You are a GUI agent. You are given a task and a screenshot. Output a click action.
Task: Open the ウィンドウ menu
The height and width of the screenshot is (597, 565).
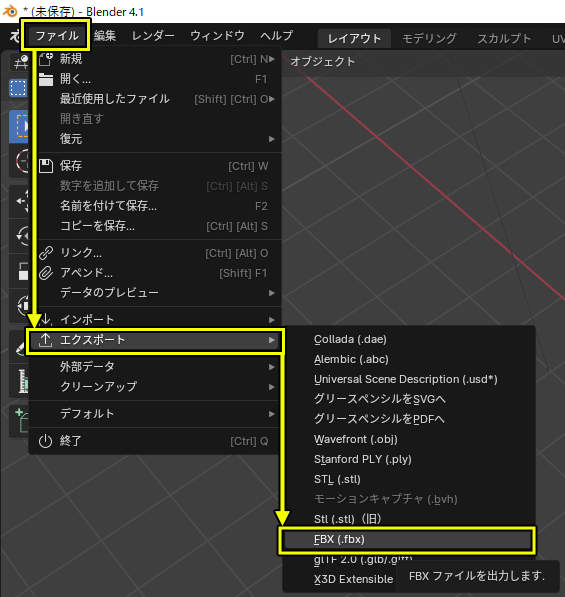click(217, 36)
